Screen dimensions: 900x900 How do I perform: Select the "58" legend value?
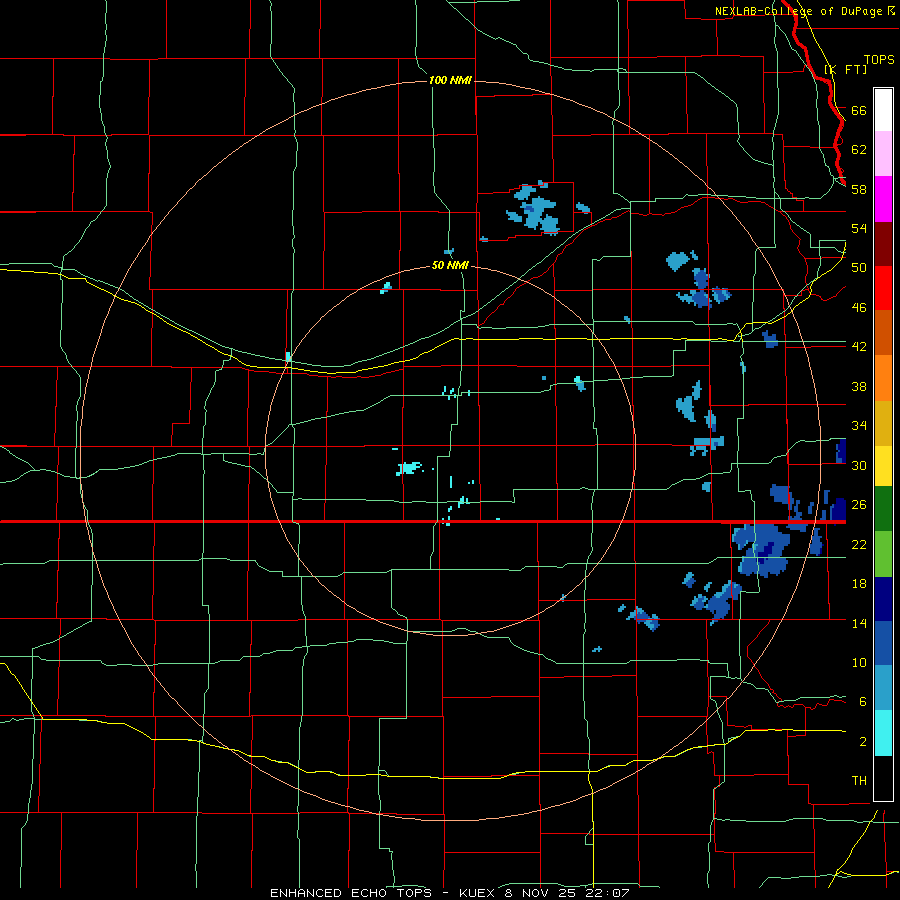(859, 189)
